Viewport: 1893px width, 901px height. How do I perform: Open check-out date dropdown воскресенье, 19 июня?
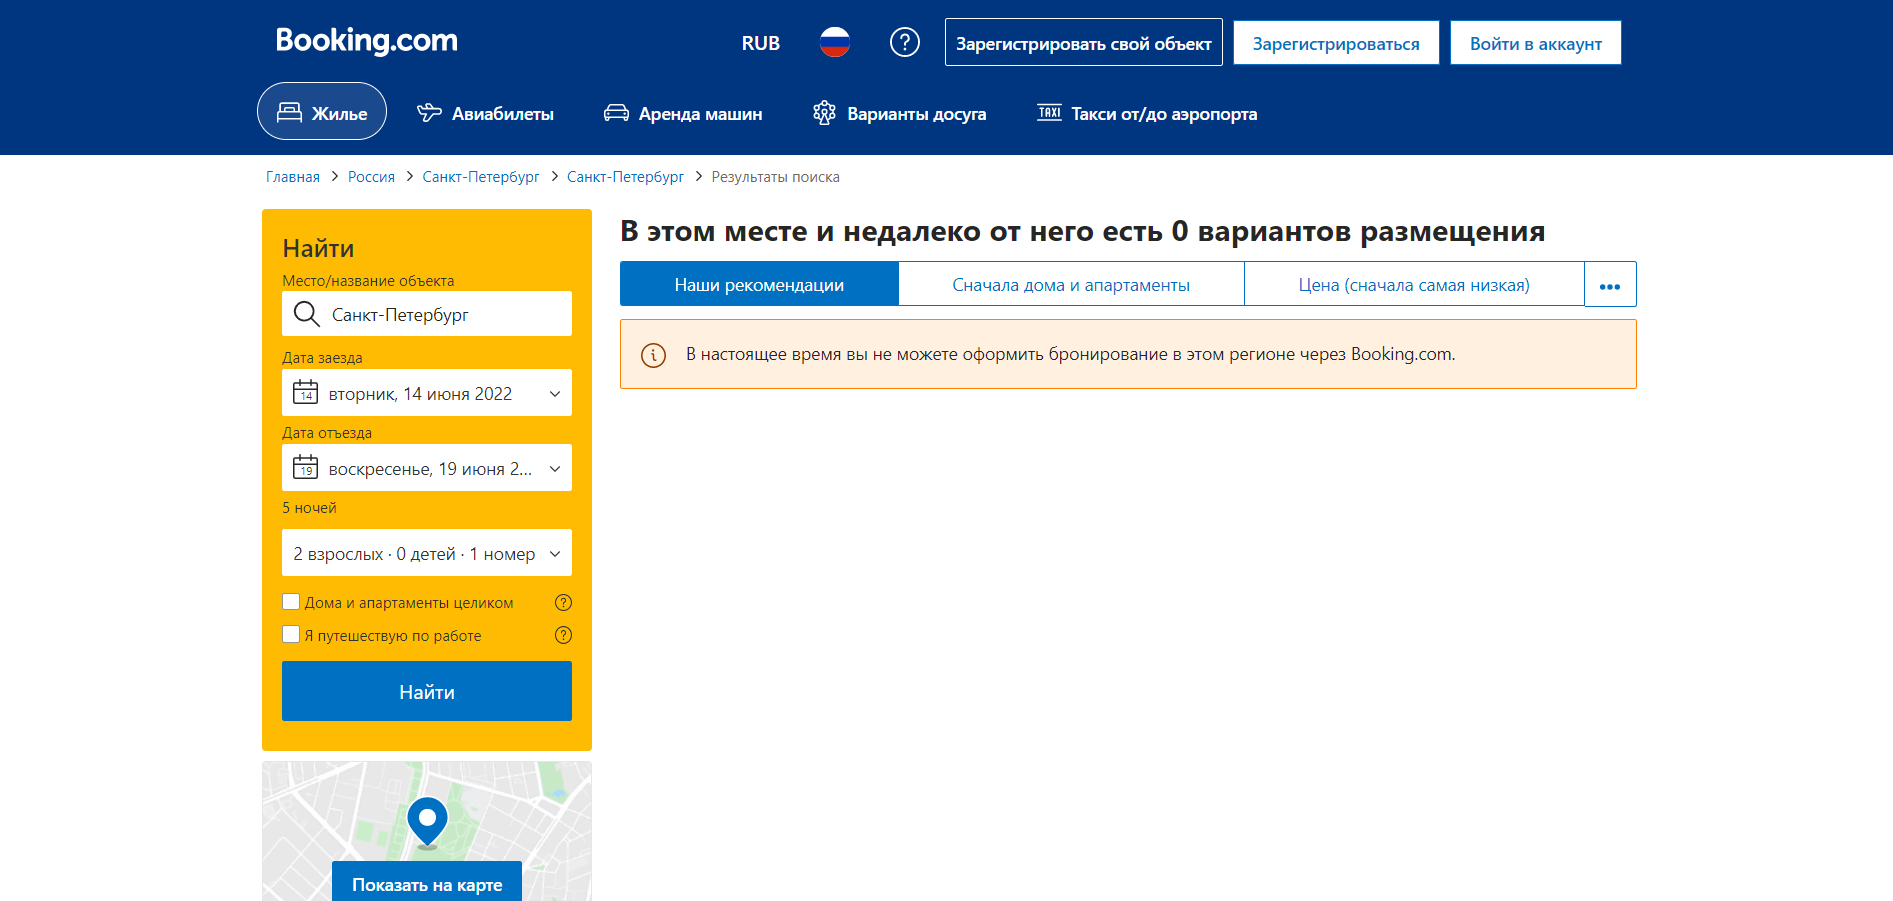(427, 468)
